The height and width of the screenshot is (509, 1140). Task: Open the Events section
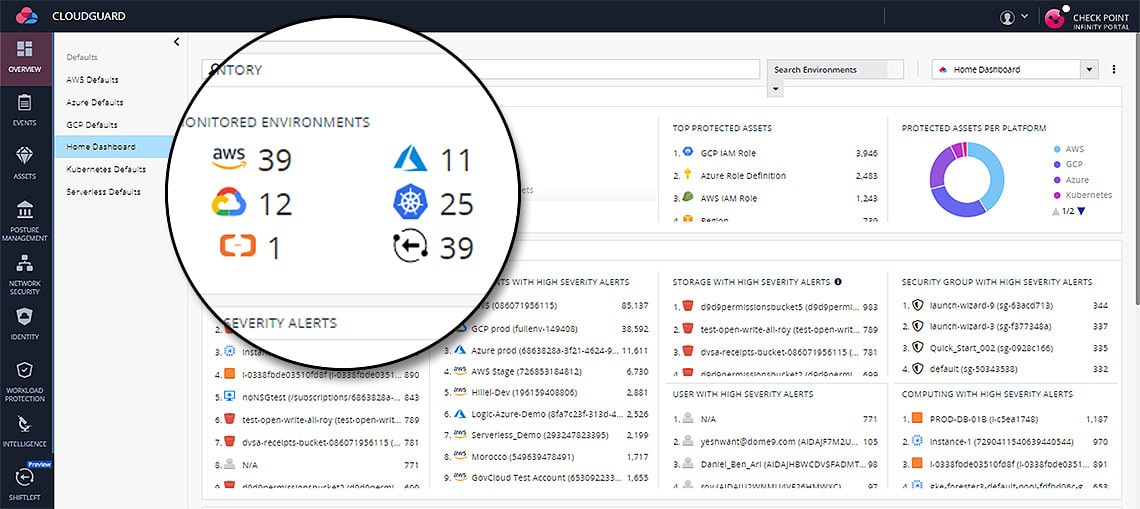[25, 111]
